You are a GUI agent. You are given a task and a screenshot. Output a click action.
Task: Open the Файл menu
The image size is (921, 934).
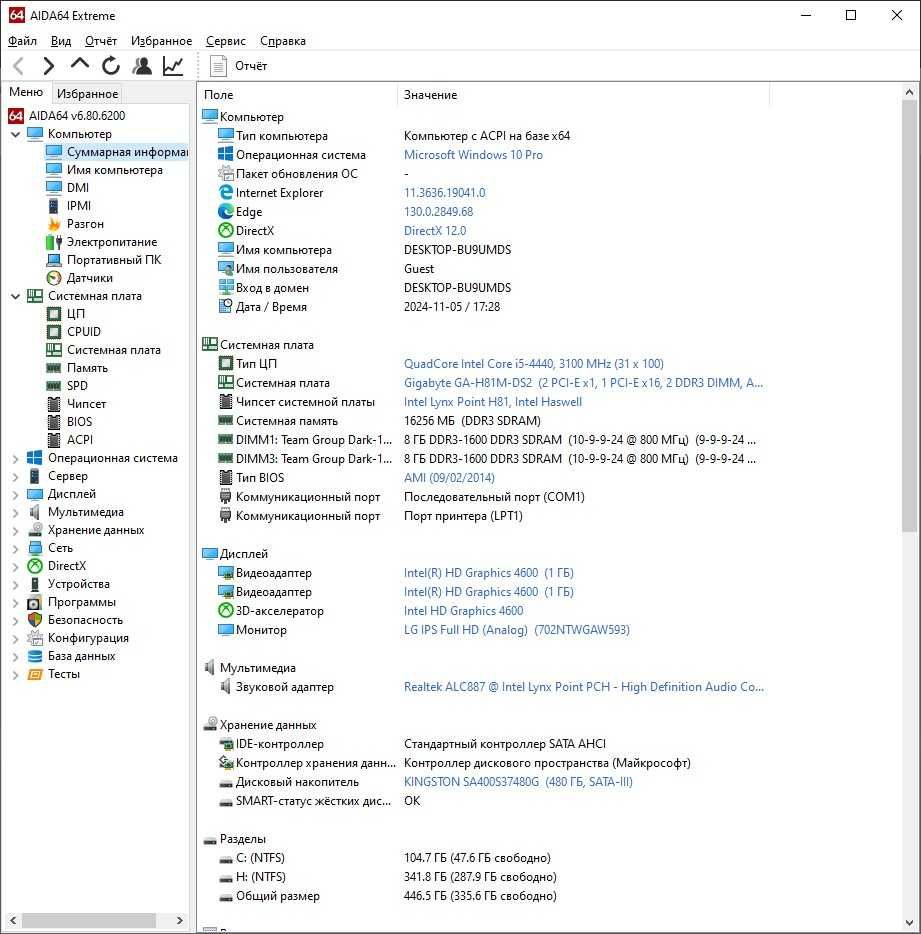click(23, 41)
